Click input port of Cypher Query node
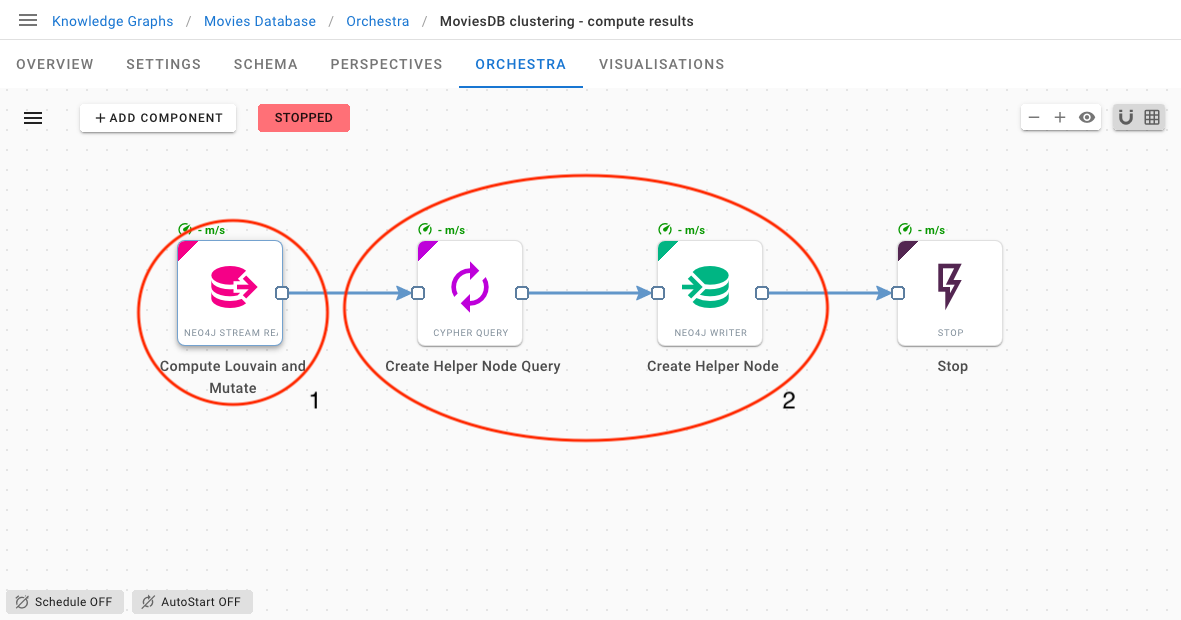The height and width of the screenshot is (620, 1181). click(418, 293)
